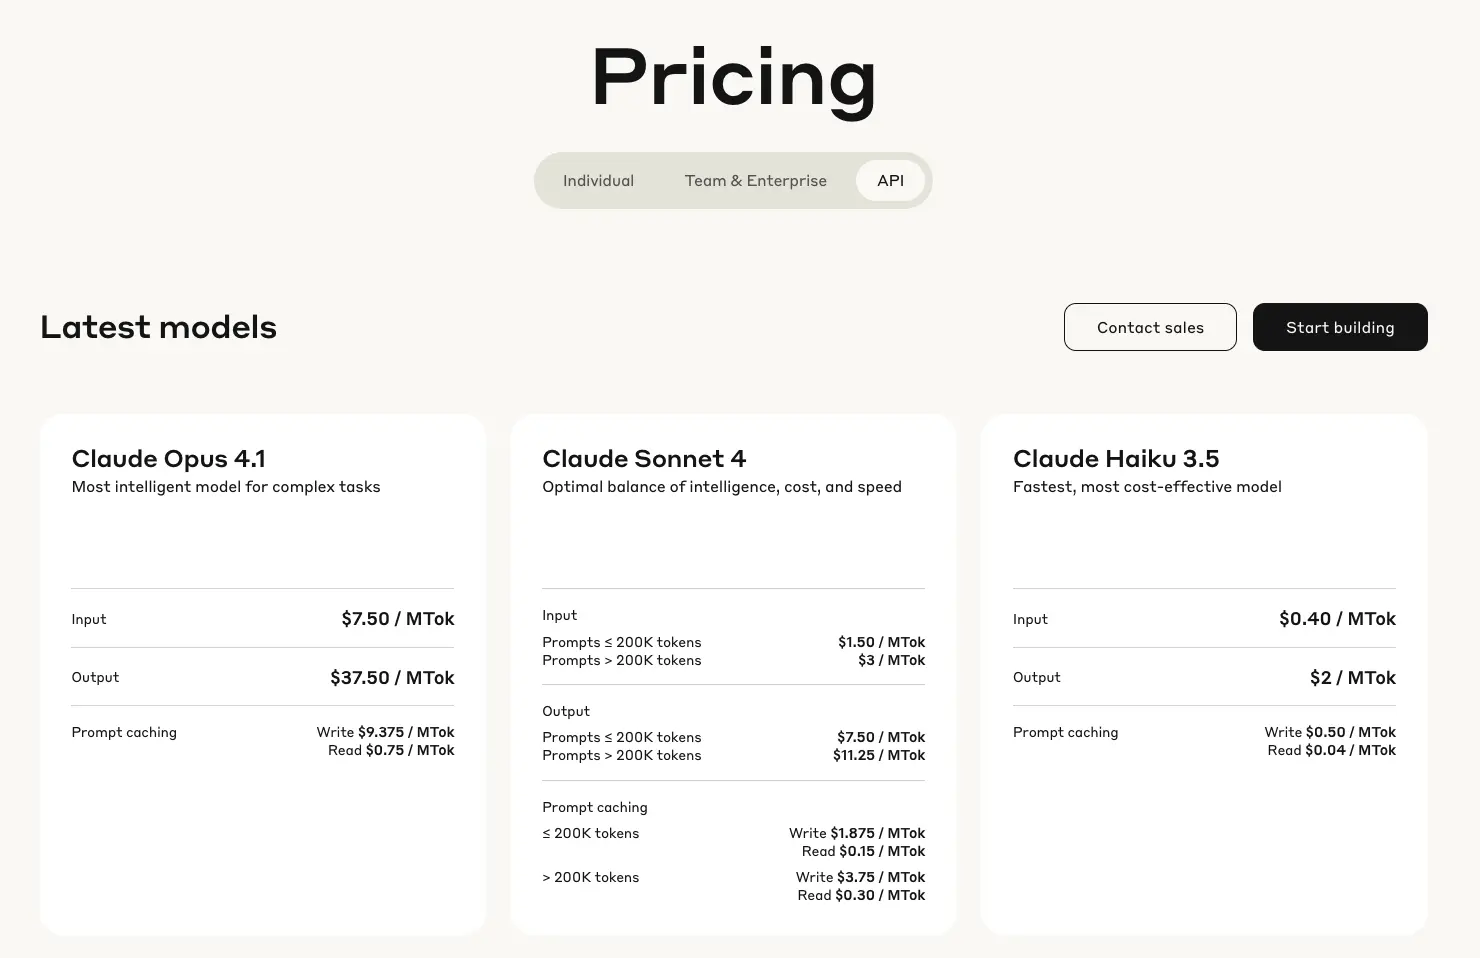Click the Sonnet input price $1.50 / MTok
The width and height of the screenshot is (1480, 958).
[x=882, y=642]
